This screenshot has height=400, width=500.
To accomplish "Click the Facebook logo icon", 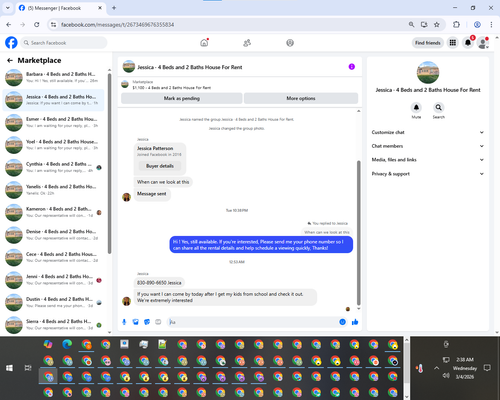I will 11,43.
